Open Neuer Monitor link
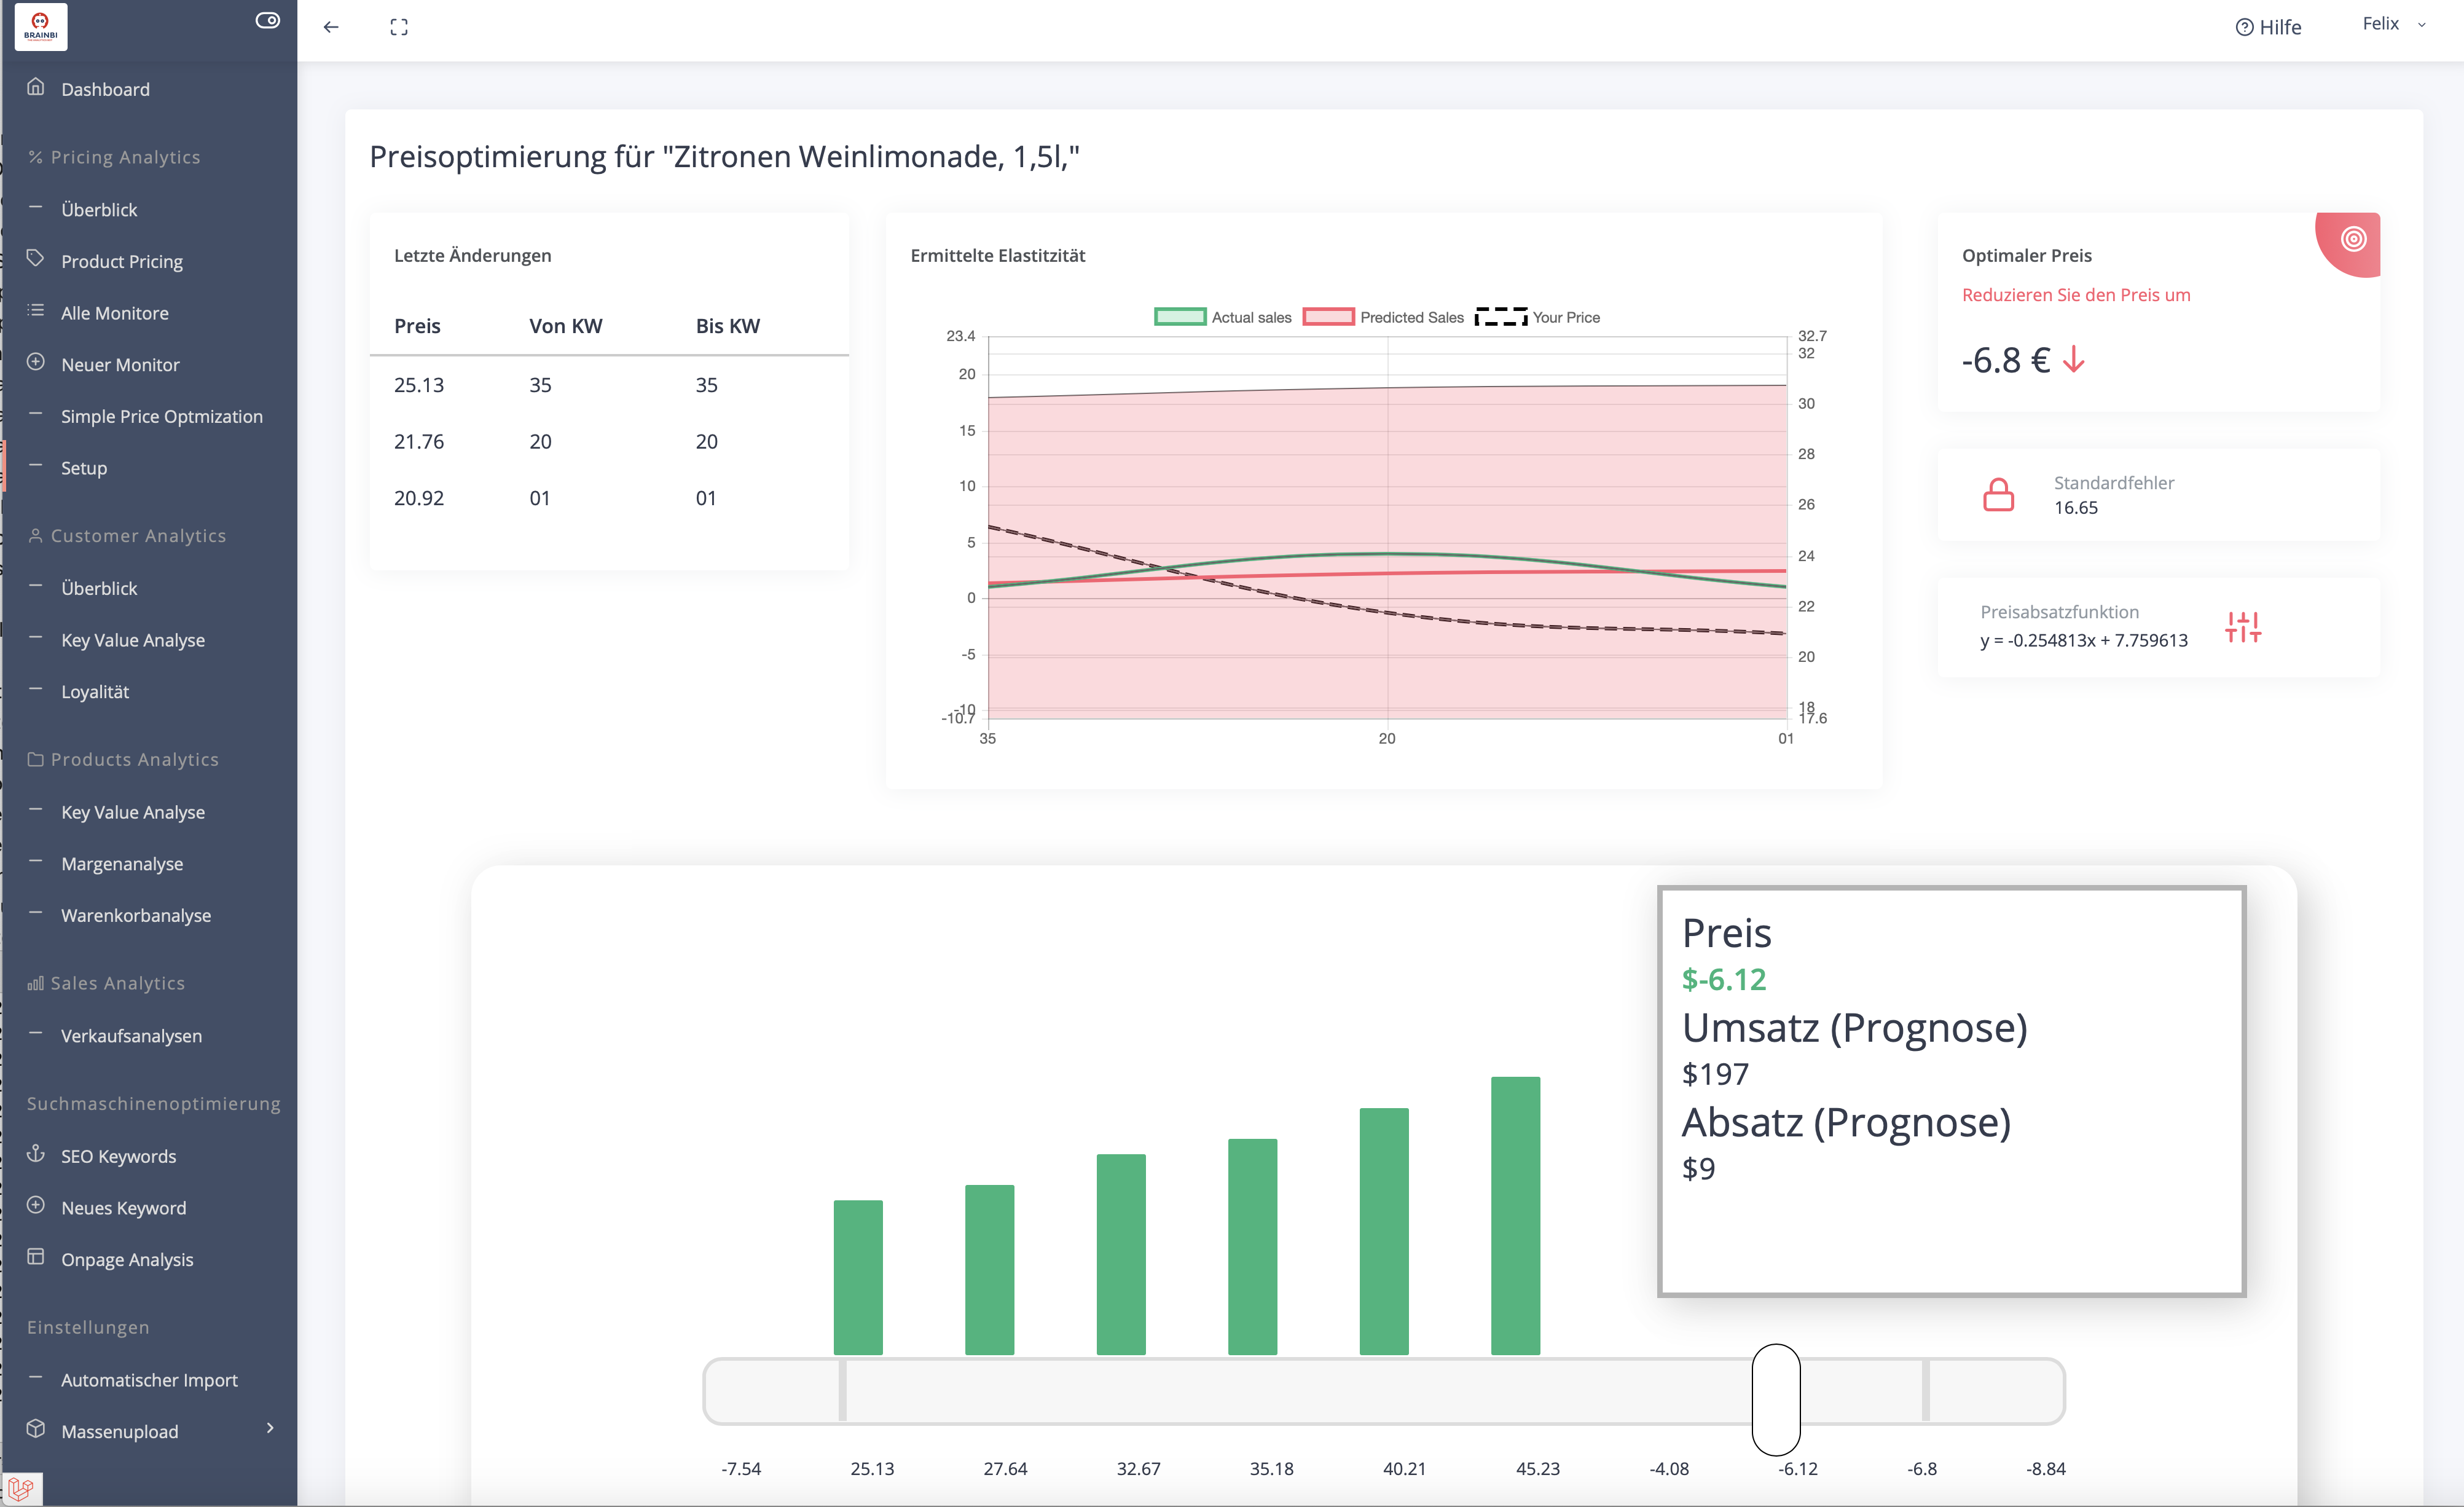Viewport: 2464px width, 1507px height. point(120,365)
